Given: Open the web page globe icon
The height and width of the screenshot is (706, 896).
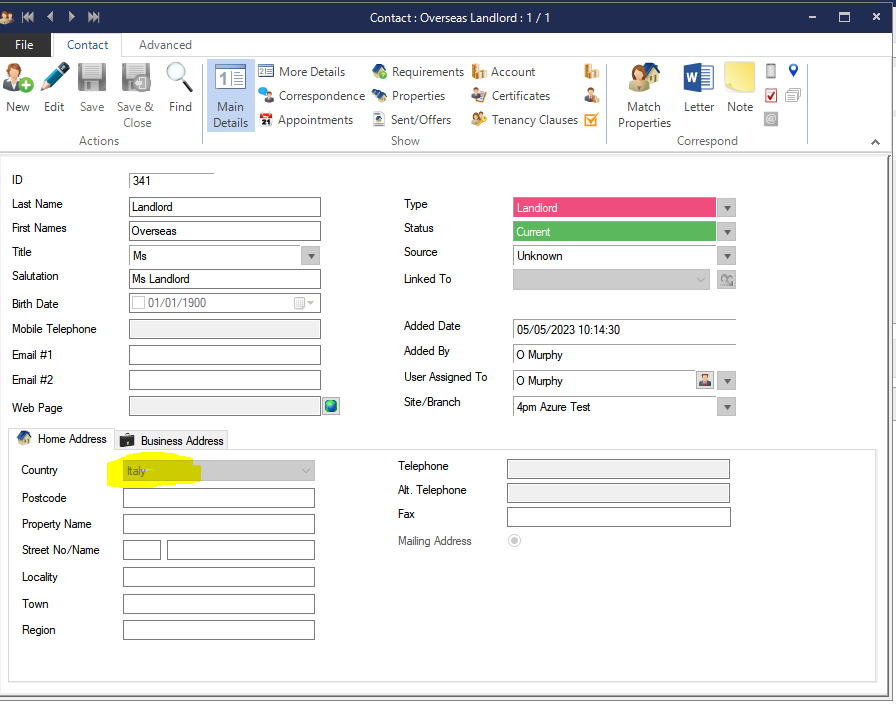Looking at the screenshot, I should (331, 406).
